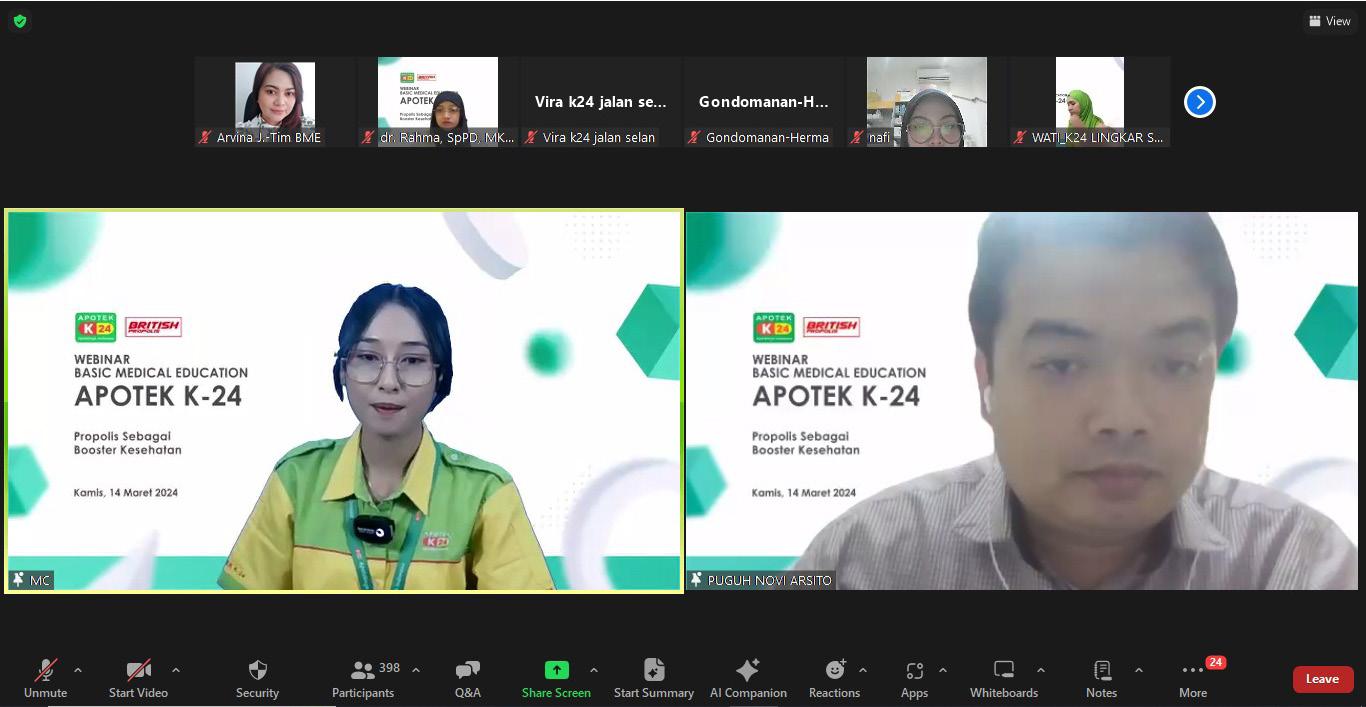Click the muted mic icon on WATI_K24 tile
Screen dimensions: 1366x707
(1020, 137)
